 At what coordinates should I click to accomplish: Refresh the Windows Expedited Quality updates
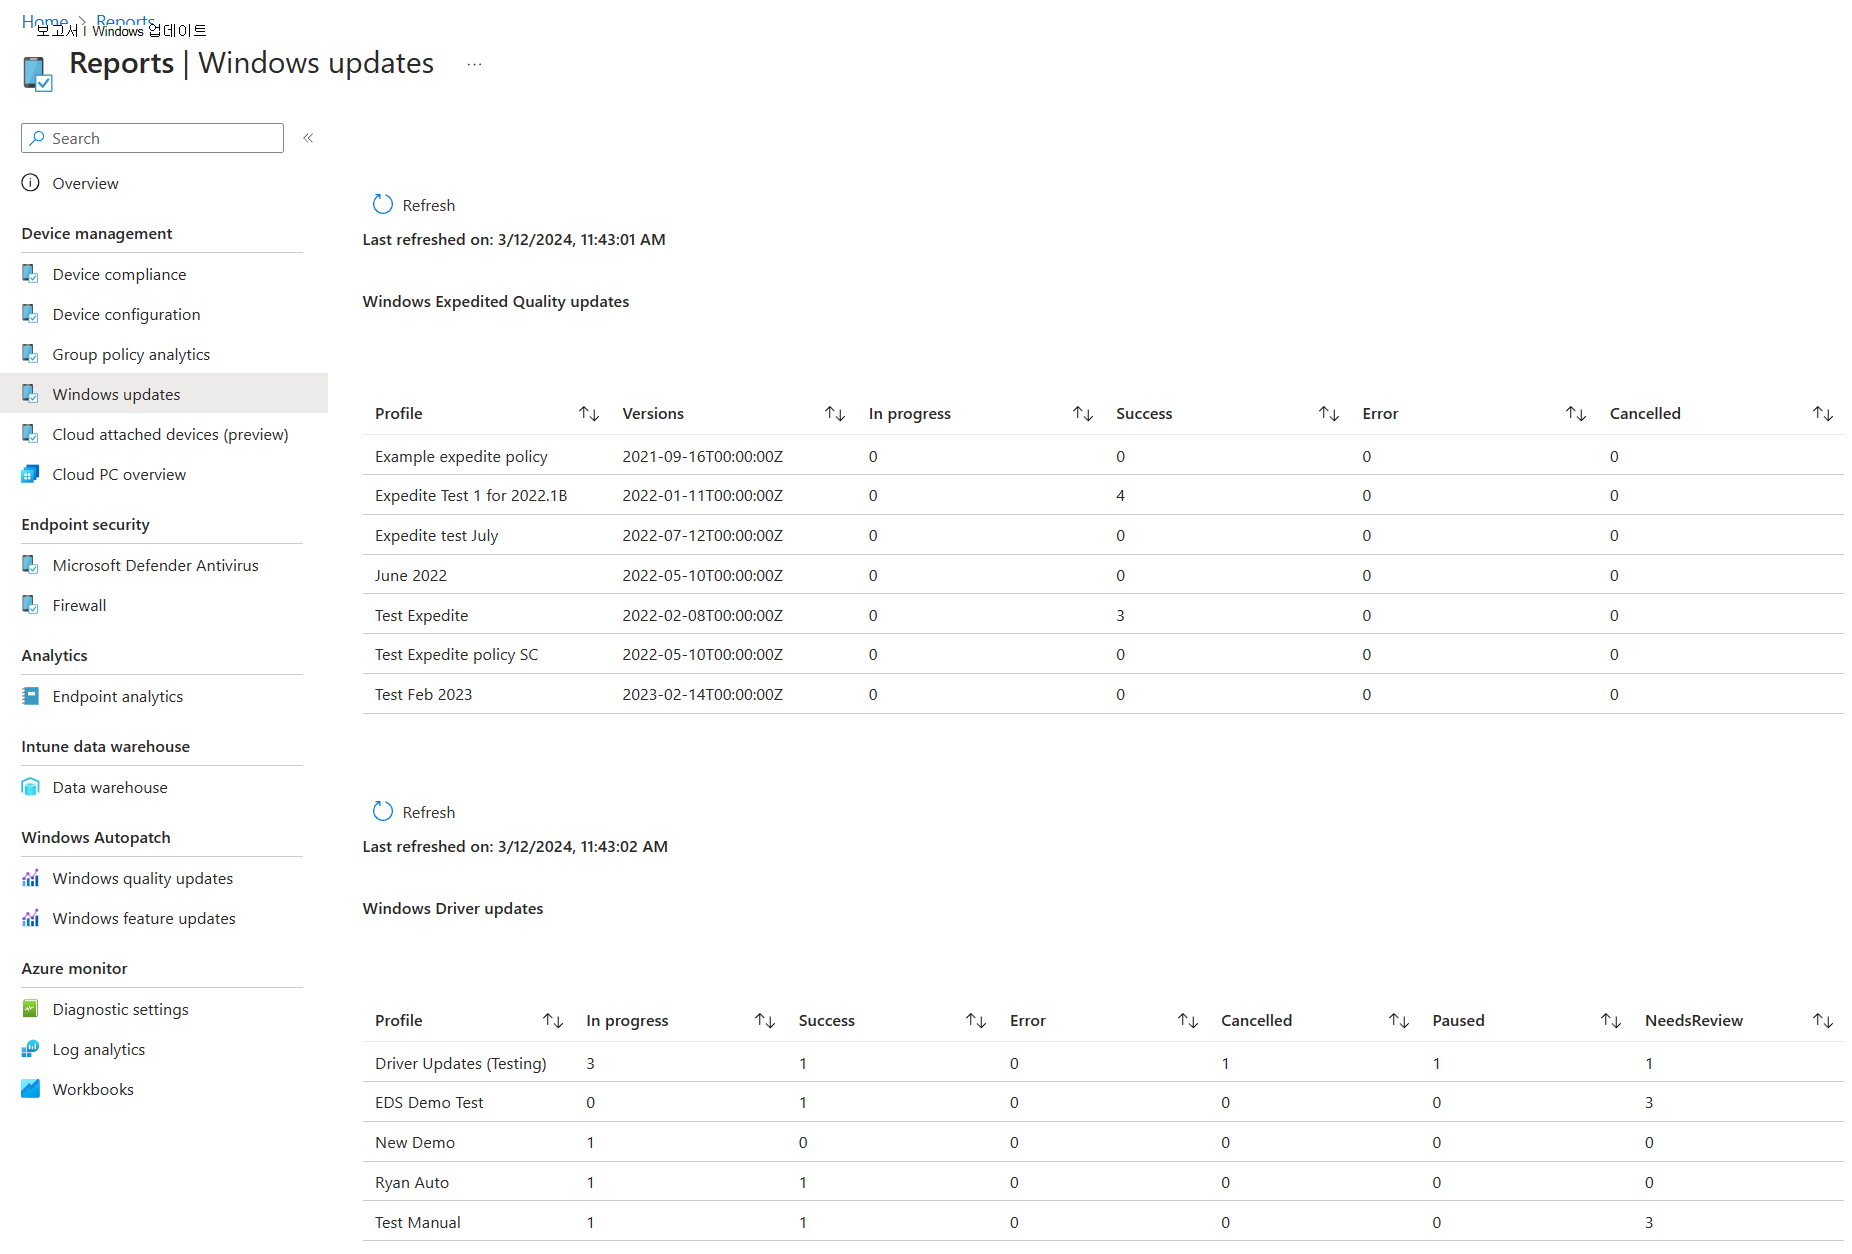(414, 205)
